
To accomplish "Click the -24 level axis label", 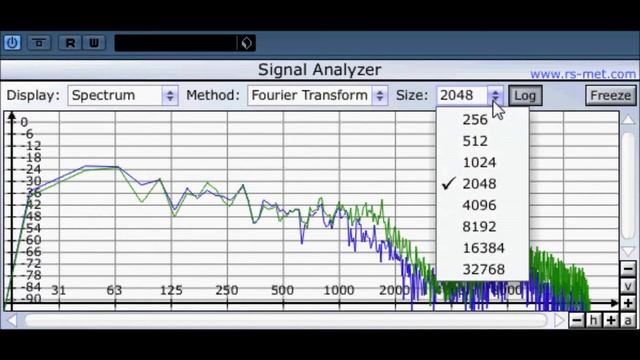I will point(31,169).
